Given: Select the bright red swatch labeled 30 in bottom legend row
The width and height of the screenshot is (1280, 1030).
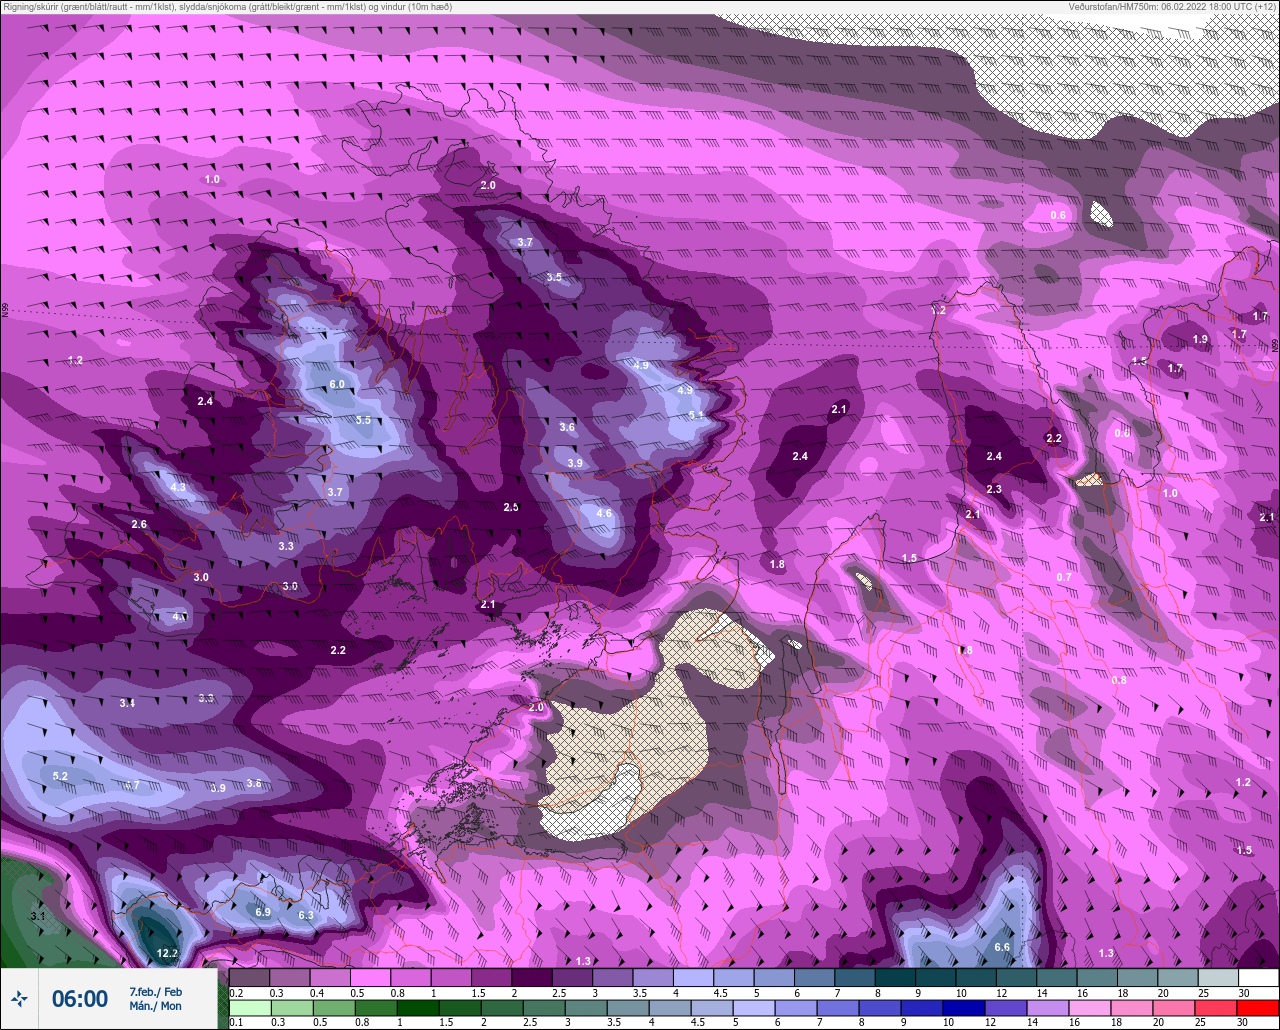Looking at the screenshot, I should [1258, 1007].
